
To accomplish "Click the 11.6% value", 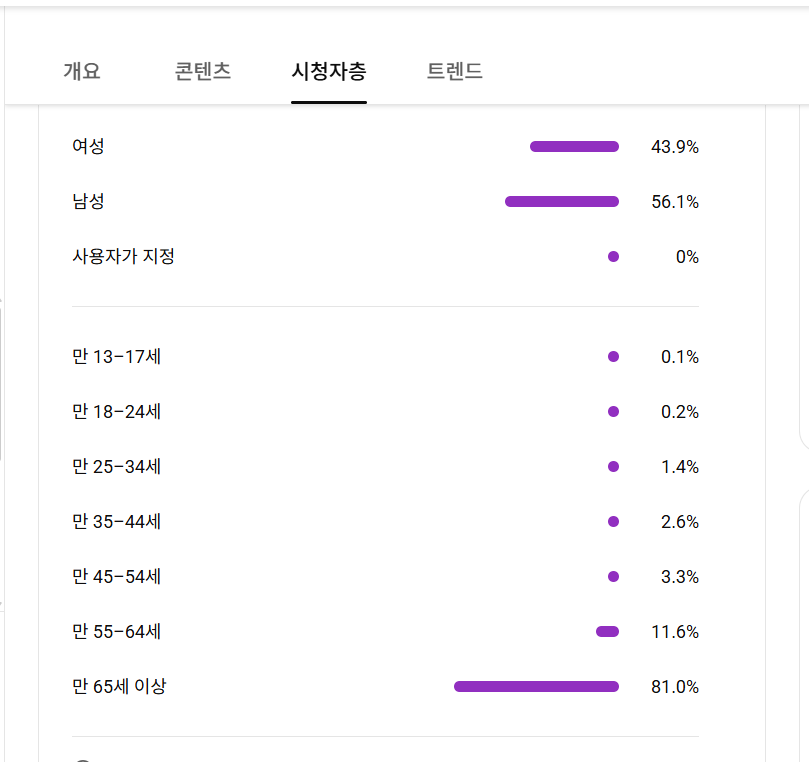I will pyautogui.click(x=675, y=632).
